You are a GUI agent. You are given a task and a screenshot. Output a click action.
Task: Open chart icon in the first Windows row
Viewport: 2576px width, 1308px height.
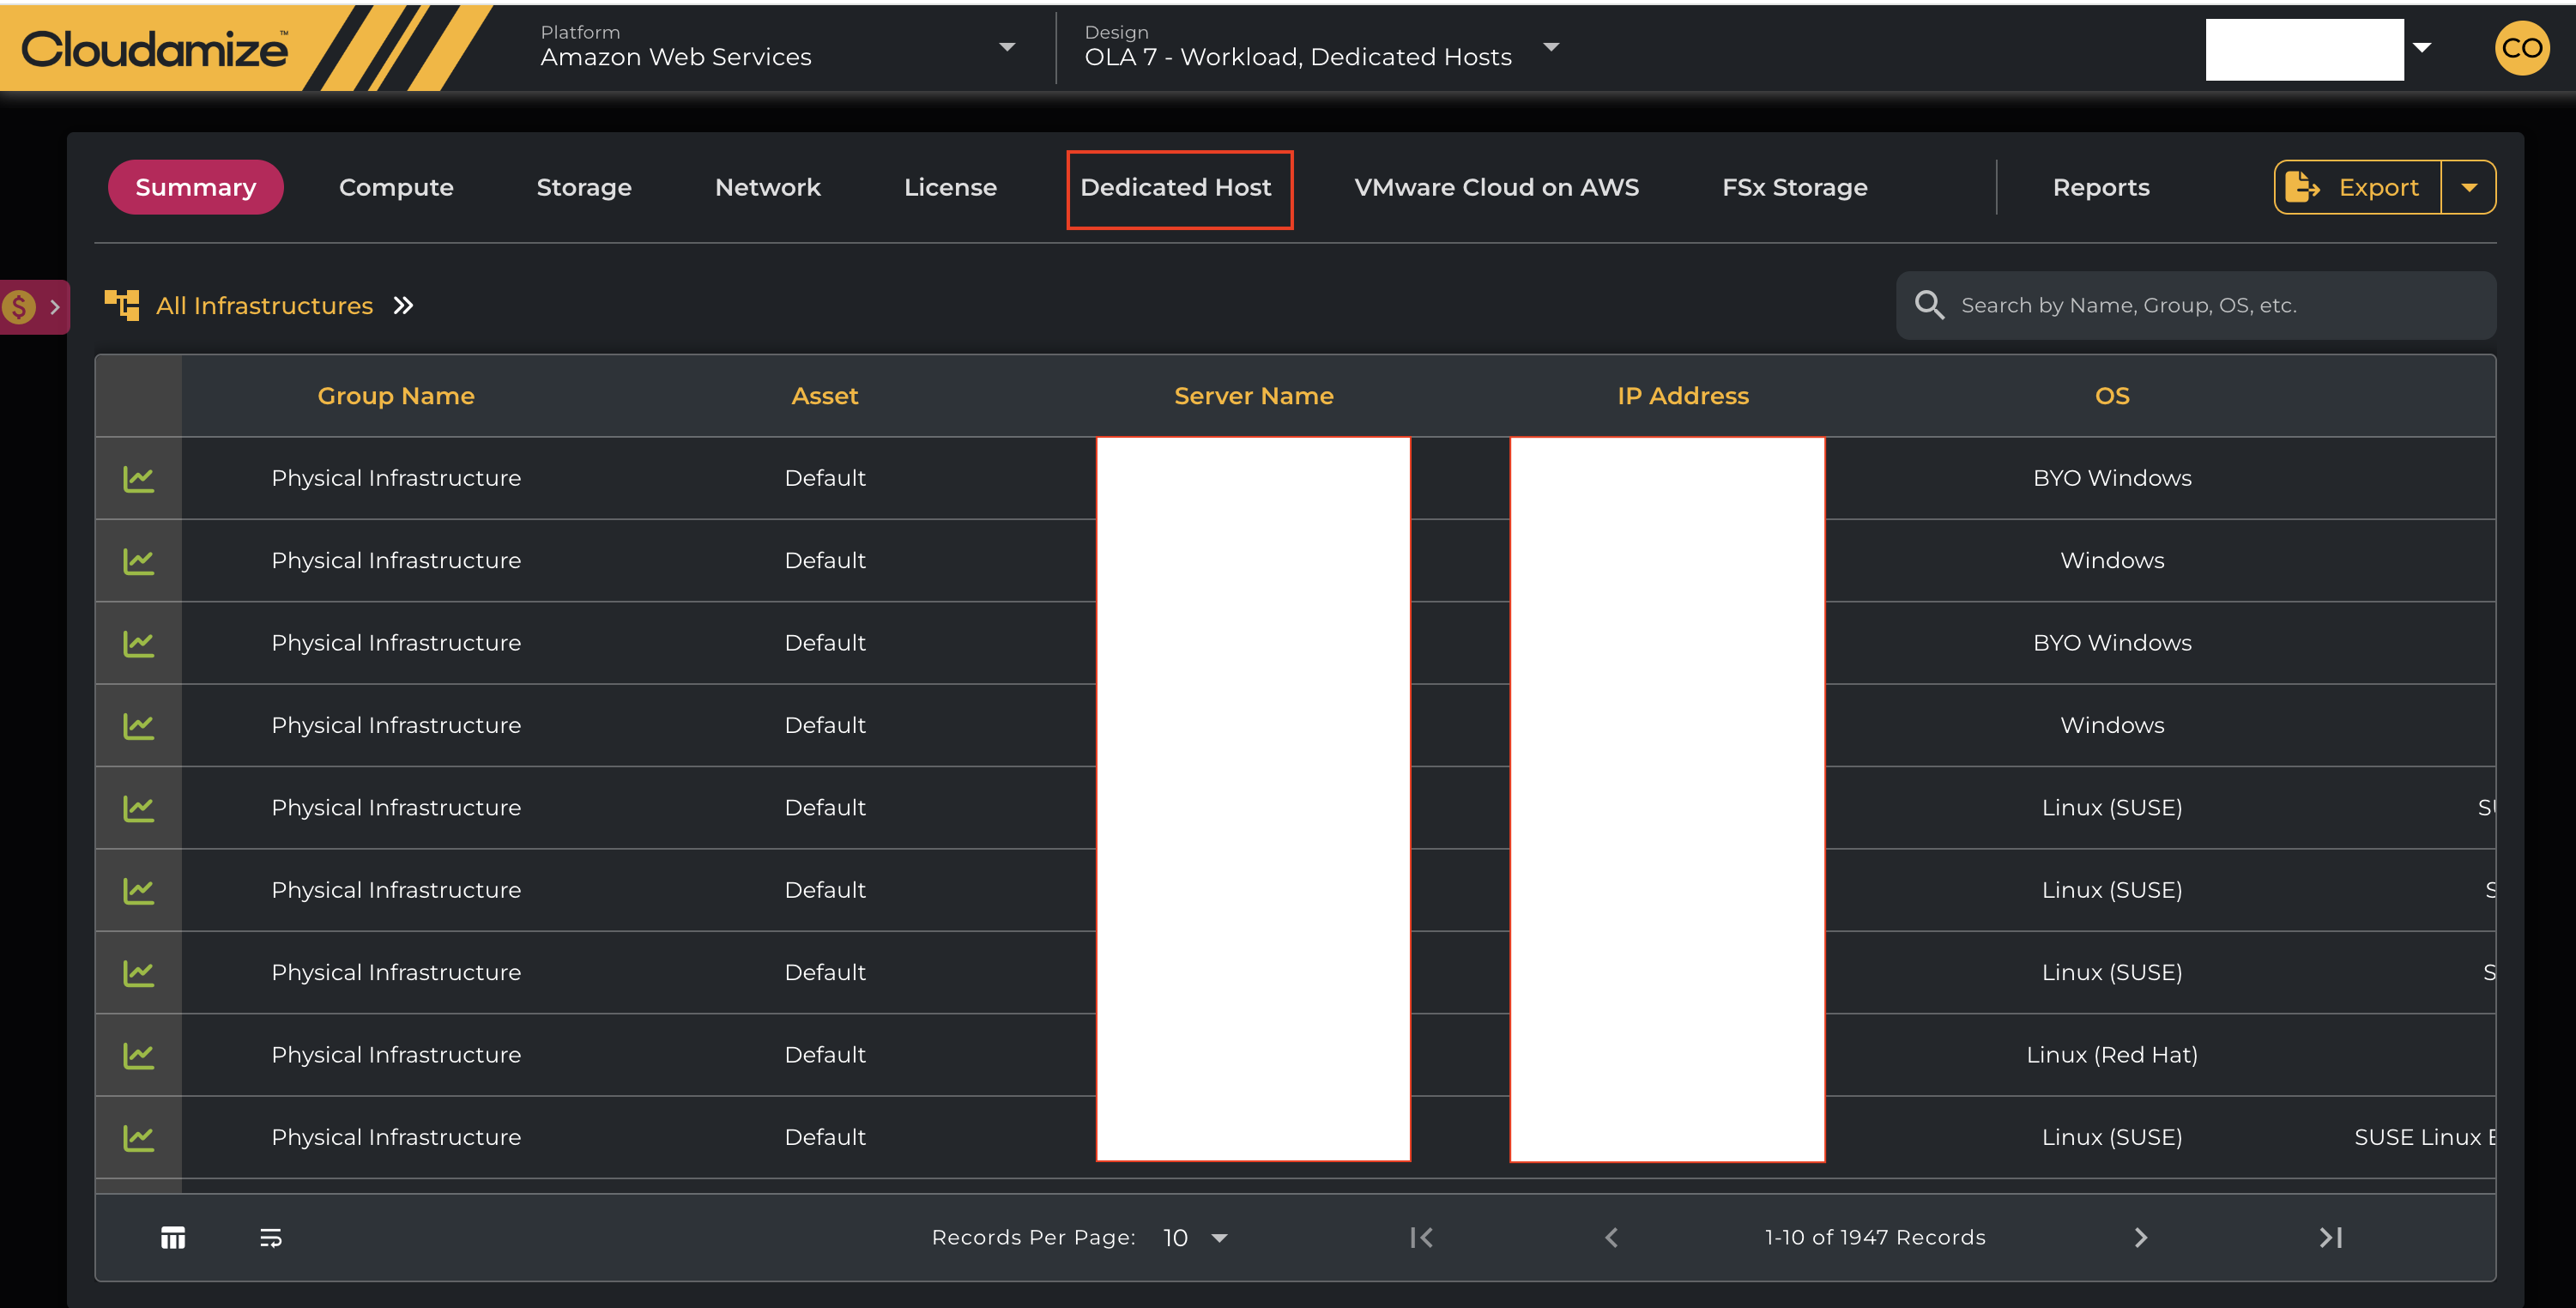point(138,561)
